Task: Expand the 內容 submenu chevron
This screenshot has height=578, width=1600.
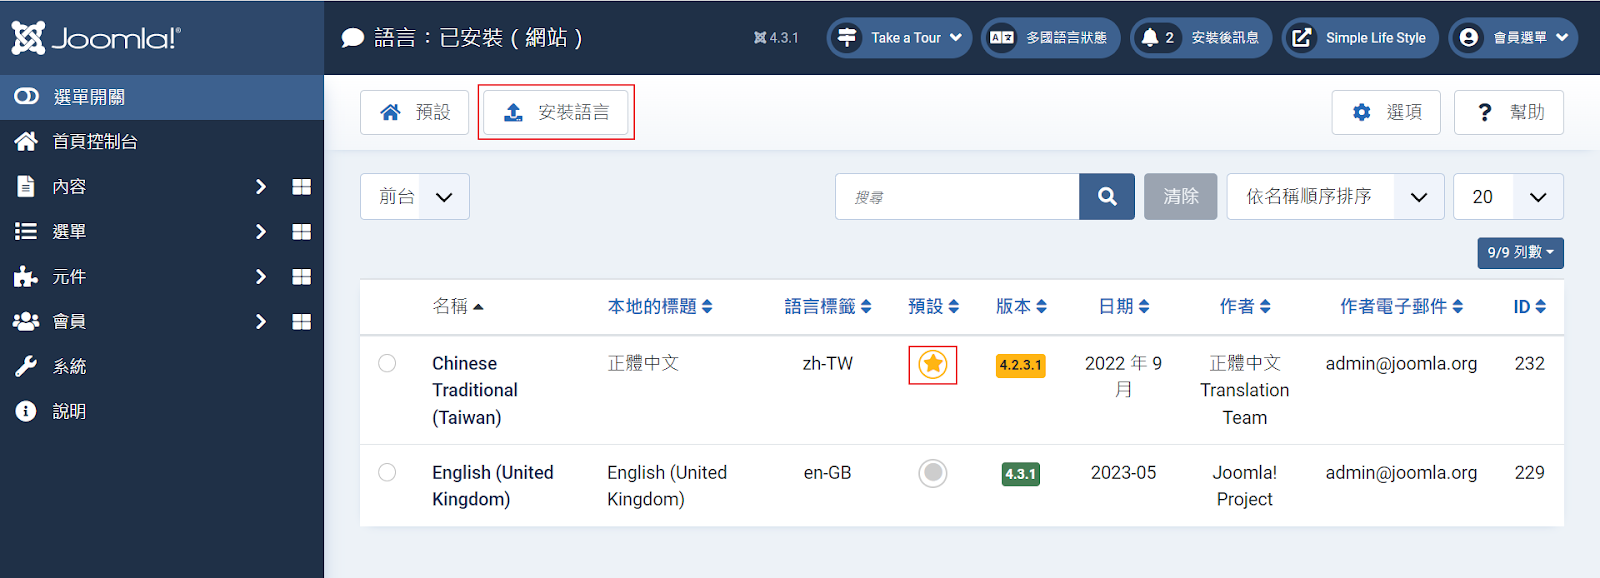Action: (261, 187)
